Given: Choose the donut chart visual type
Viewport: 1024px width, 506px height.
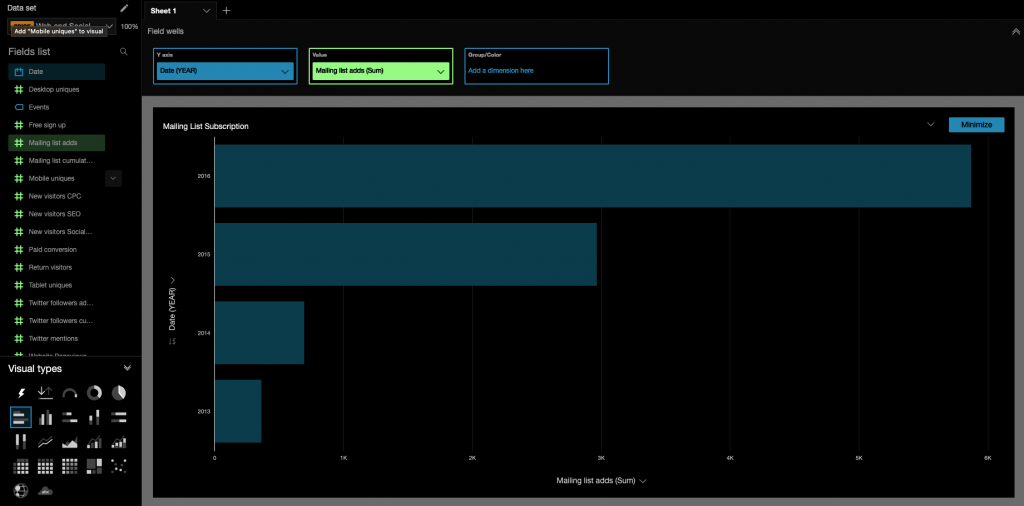Looking at the screenshot, I should coord(94,393).
